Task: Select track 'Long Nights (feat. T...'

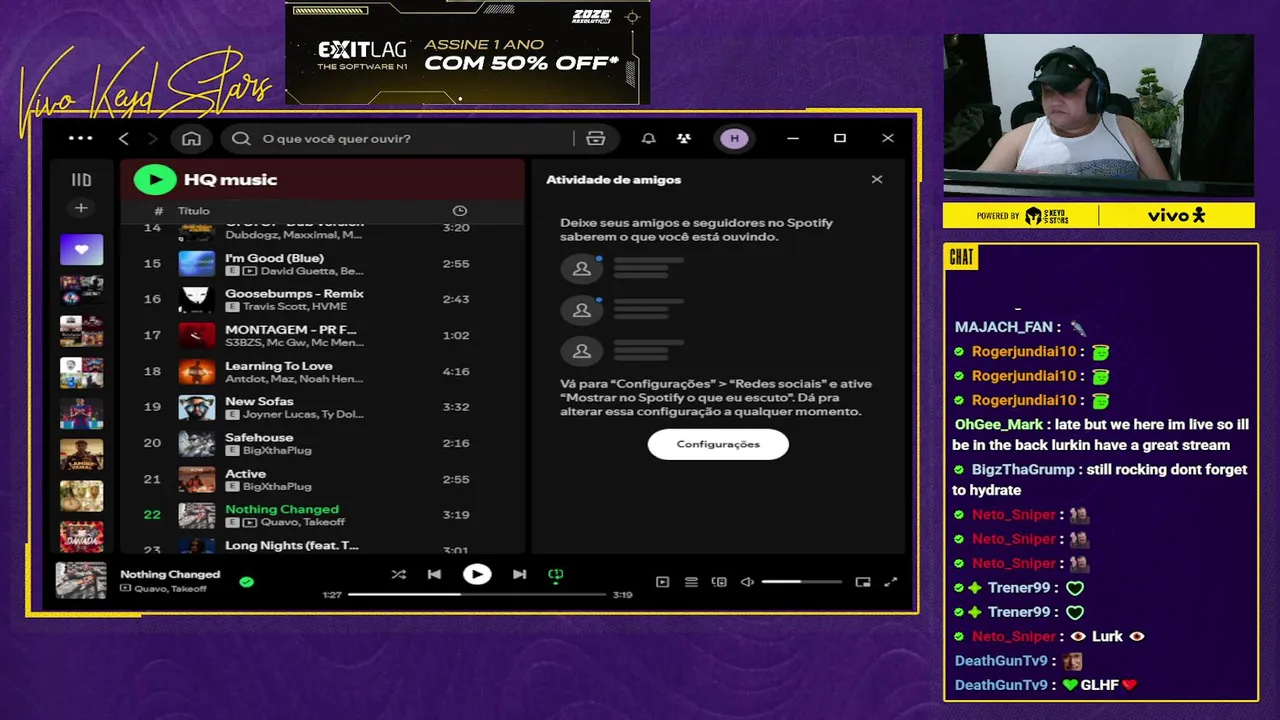Action: tap(322, 546)
